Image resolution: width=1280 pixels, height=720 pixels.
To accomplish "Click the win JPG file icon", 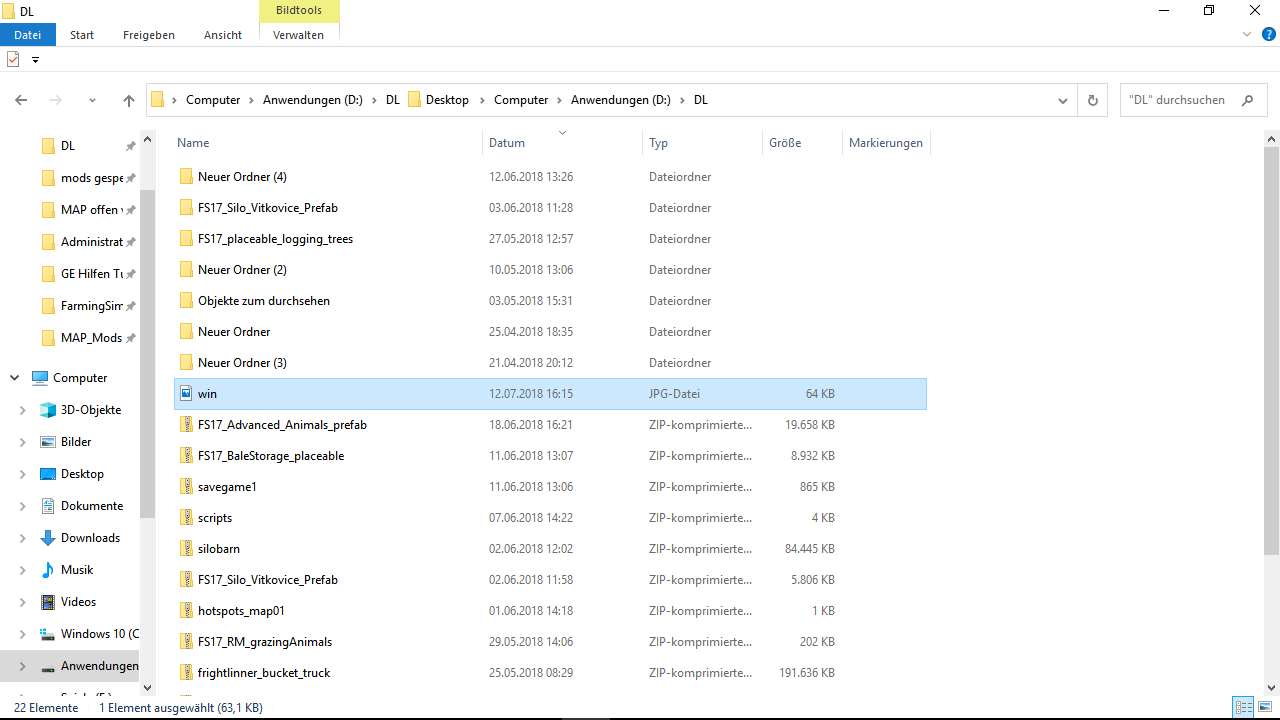I will [x=185, y=394].
